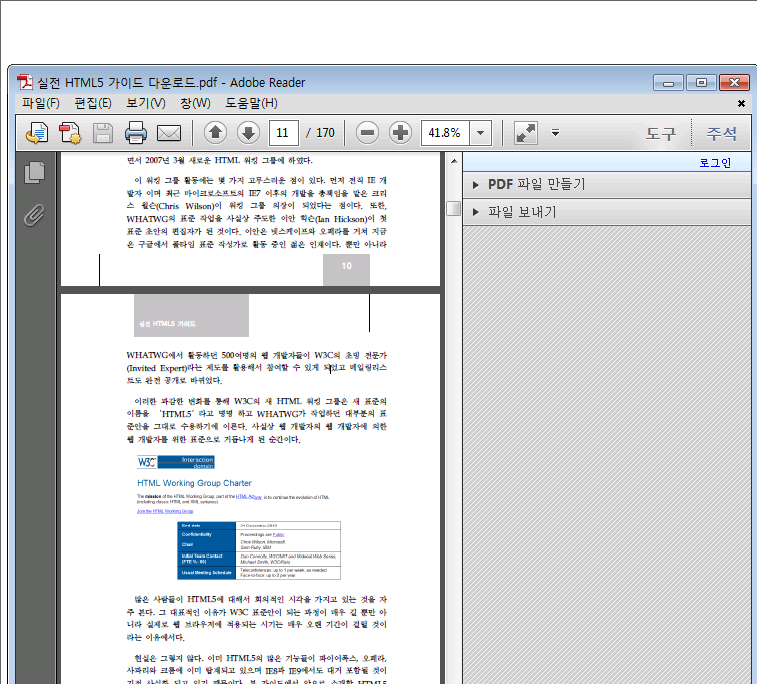Open the toolbar customize dropdown arrow

click(x=555, y=133)
